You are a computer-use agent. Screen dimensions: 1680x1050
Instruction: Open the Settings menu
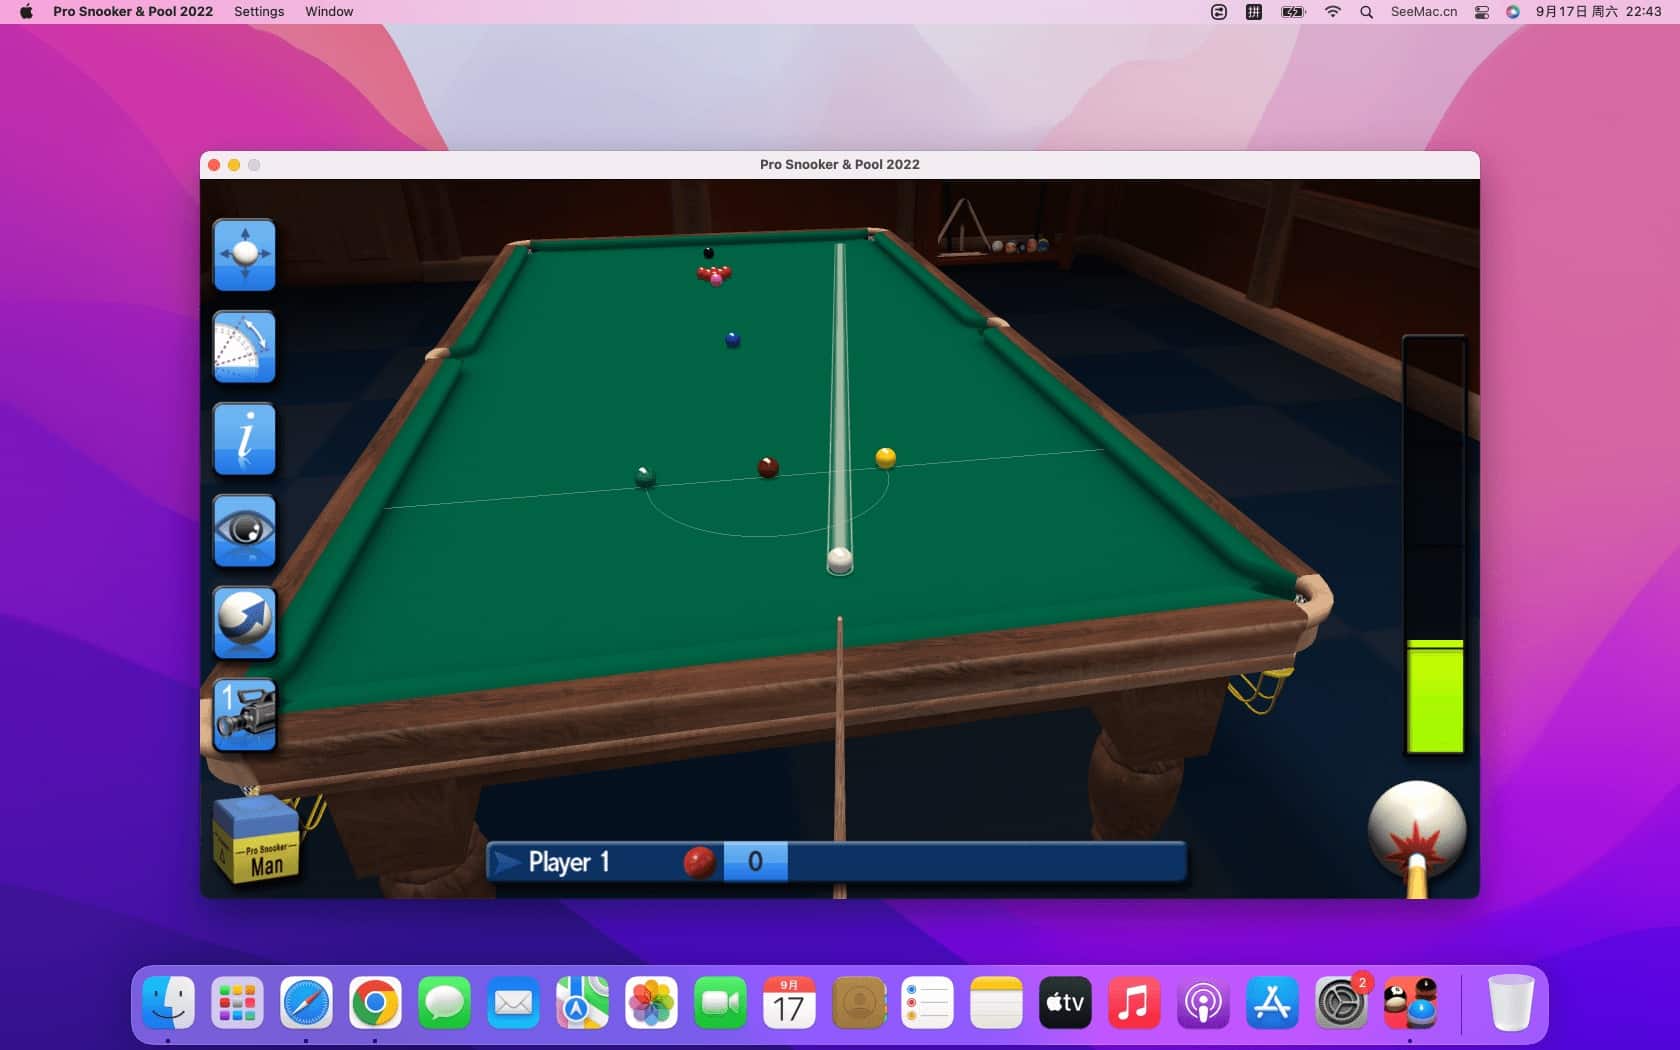[259, 12]
